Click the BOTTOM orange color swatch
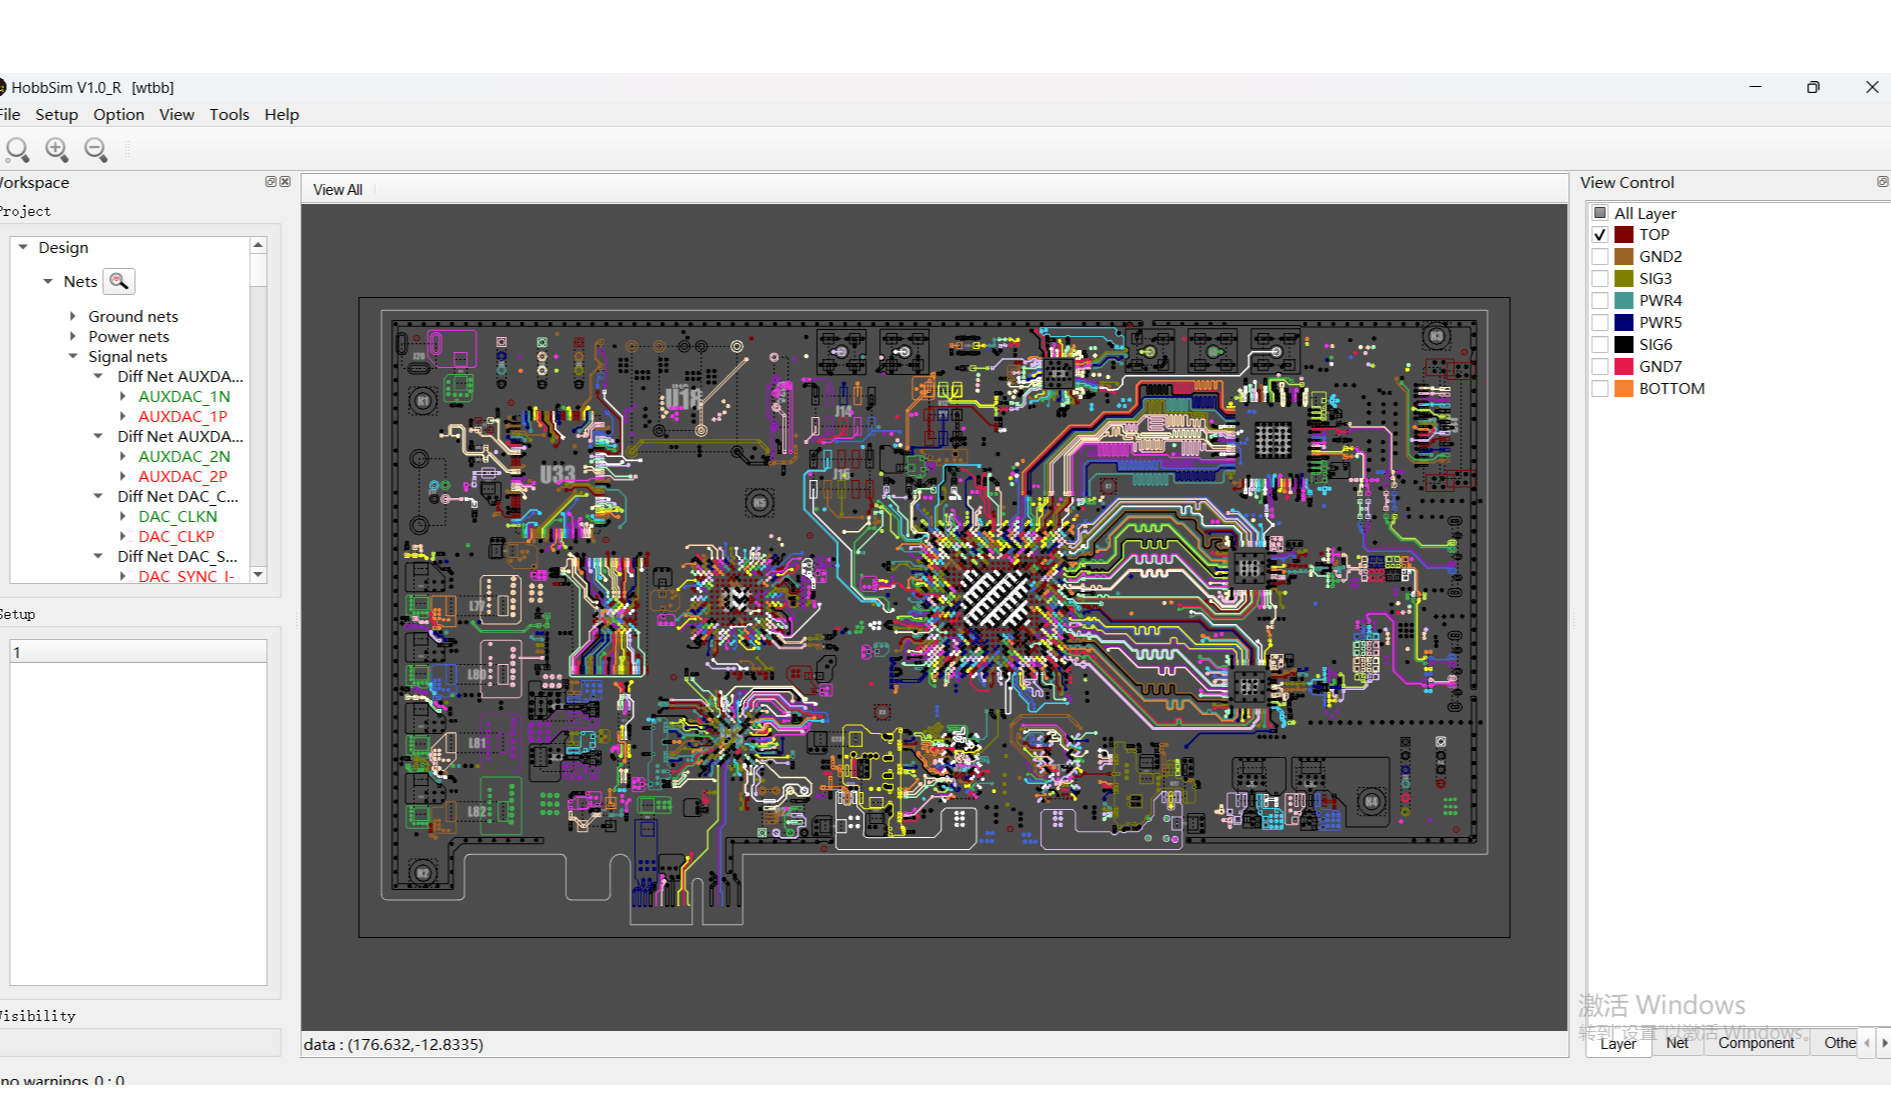Image resolution: width=1891 pixels, height=1113 pixels. (x=1624, y=389)
